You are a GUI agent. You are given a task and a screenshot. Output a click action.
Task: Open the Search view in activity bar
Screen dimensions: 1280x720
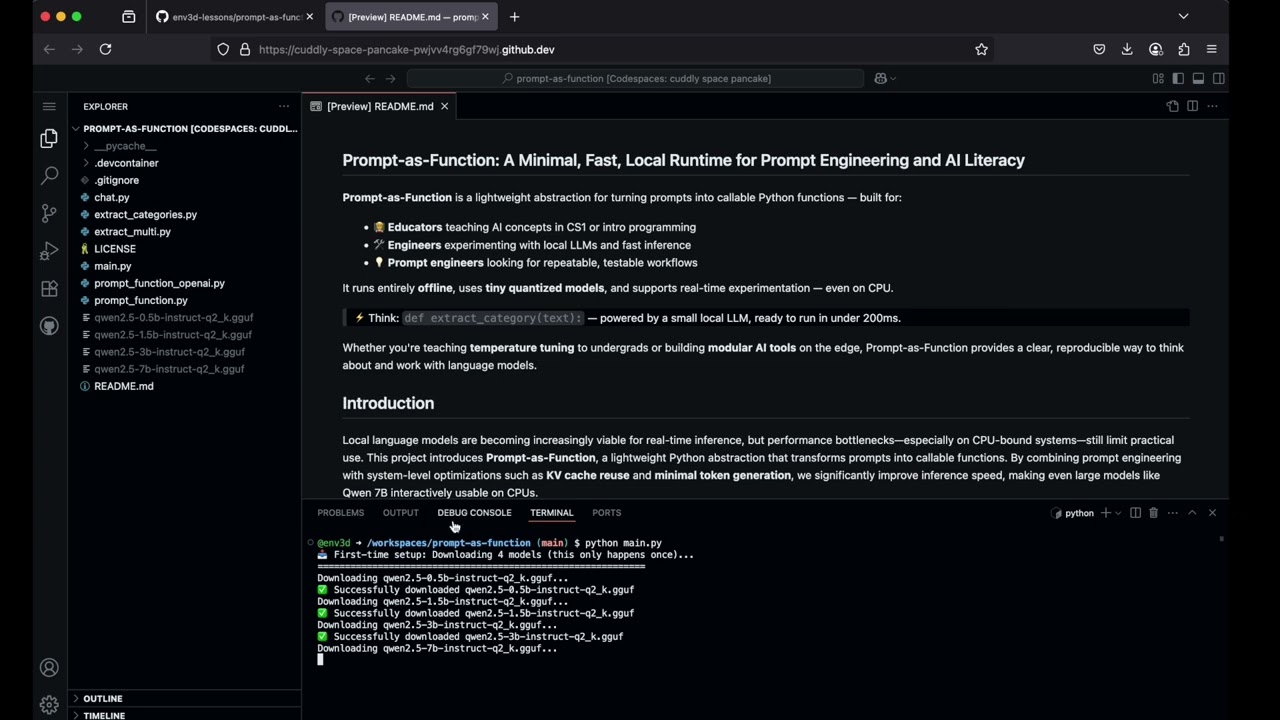click(49, 176)
